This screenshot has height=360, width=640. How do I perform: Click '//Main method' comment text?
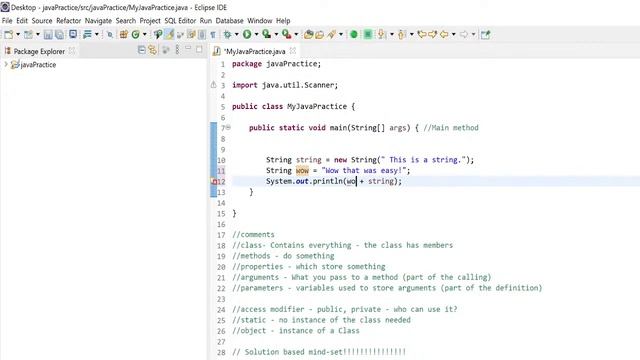pyautogui.click(x=451, y=128)
